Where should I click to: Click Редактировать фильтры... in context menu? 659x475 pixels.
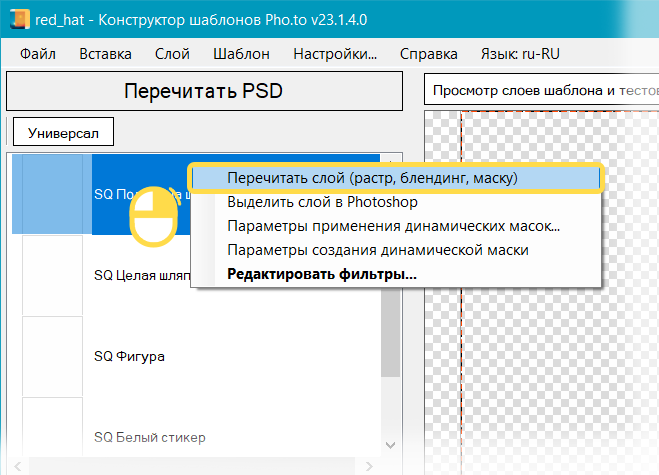pyautogui.click(x=322, y=274)
